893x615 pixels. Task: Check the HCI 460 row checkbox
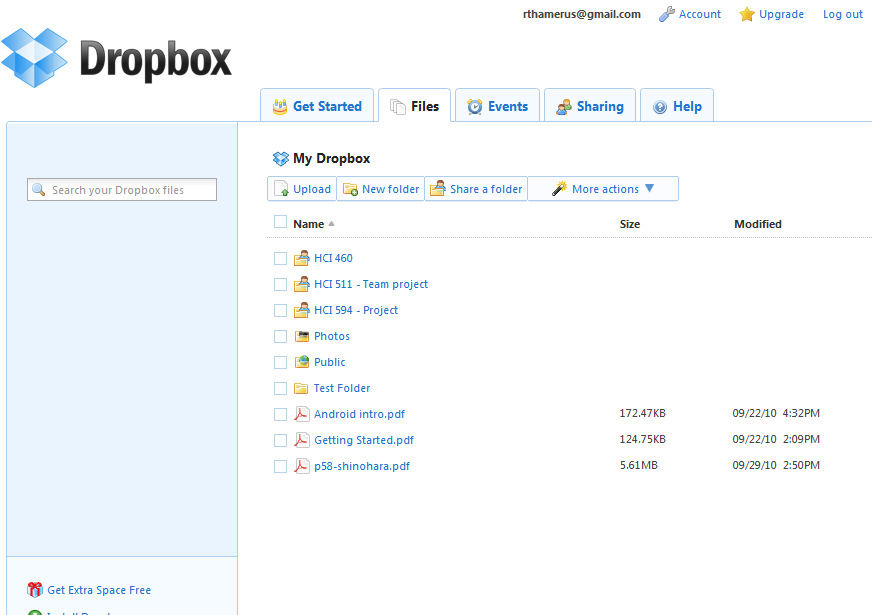(x=280, y=259)
